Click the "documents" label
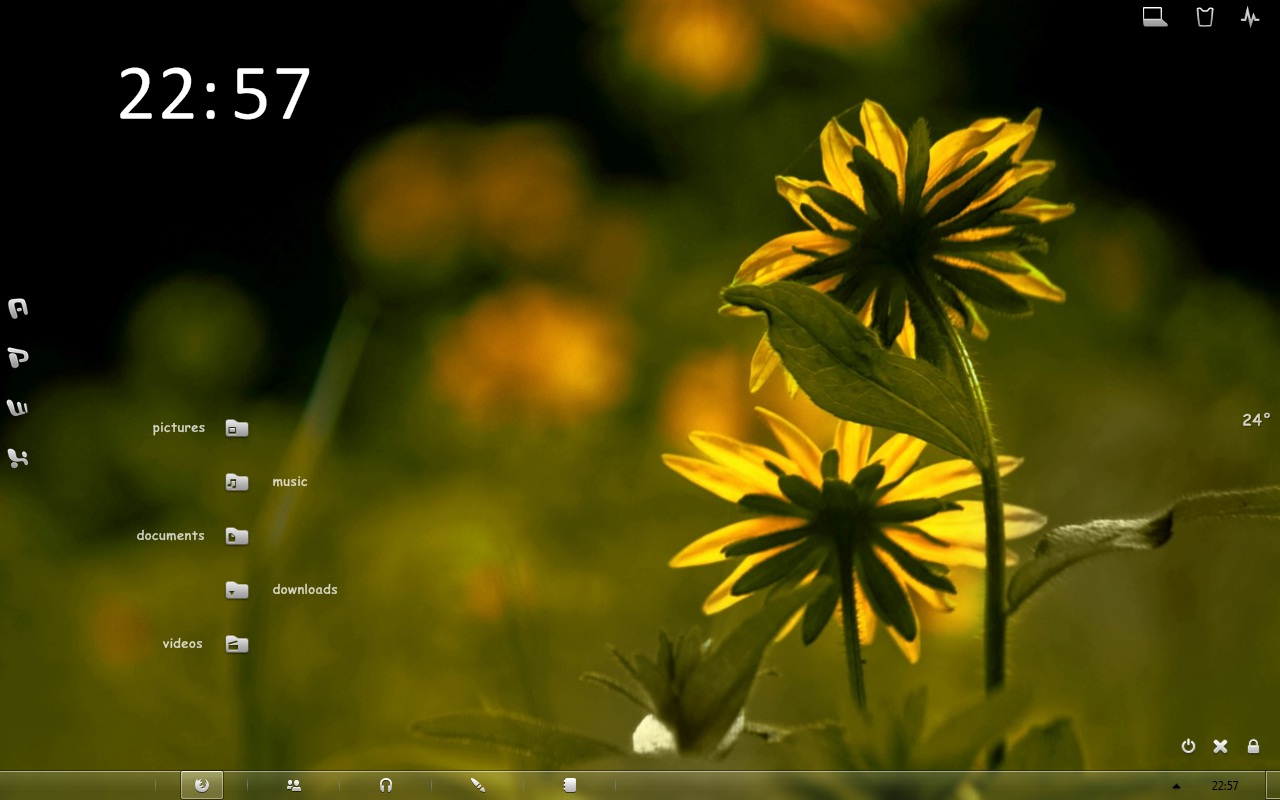The image size is (1280, 800). click(x=170, y=536)
